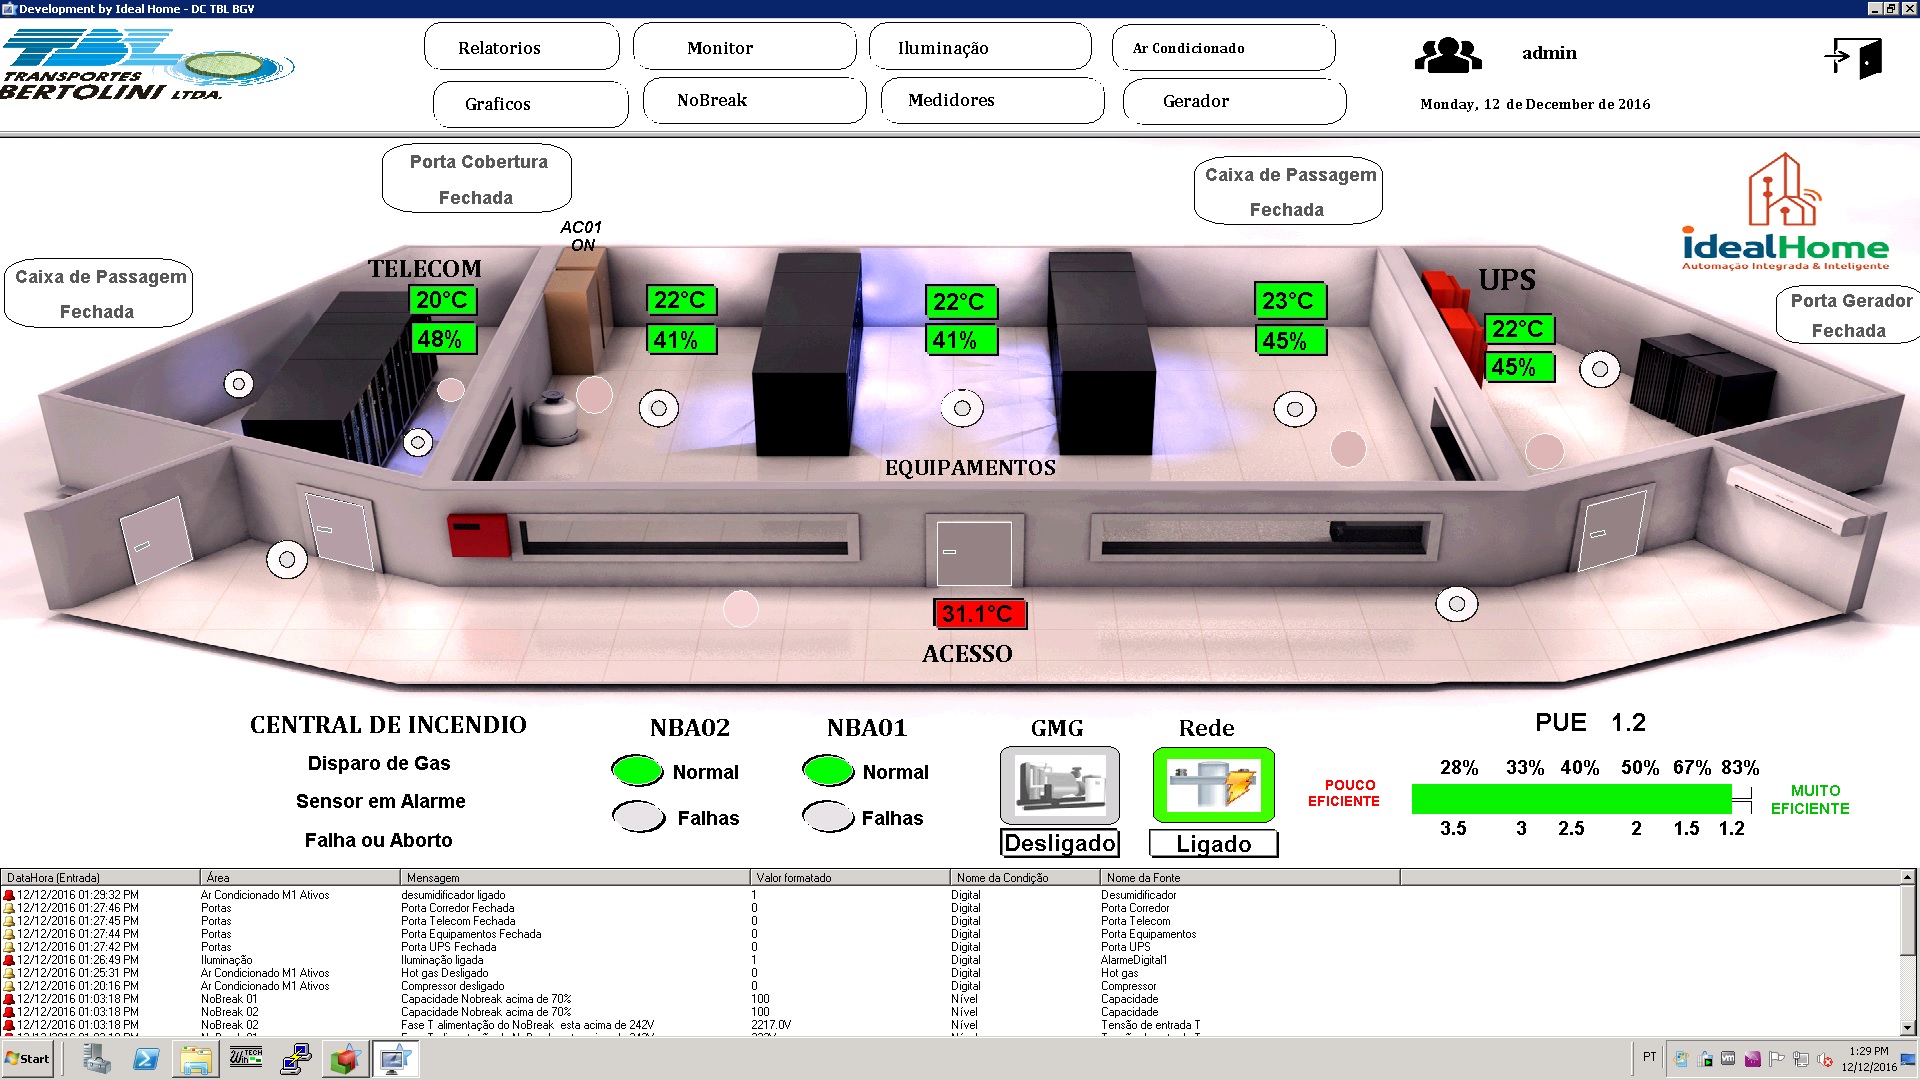Select the 'Hot gas Desligado' alarm row
Viewport: 1920px width, 1080px height.
(950, 973)
